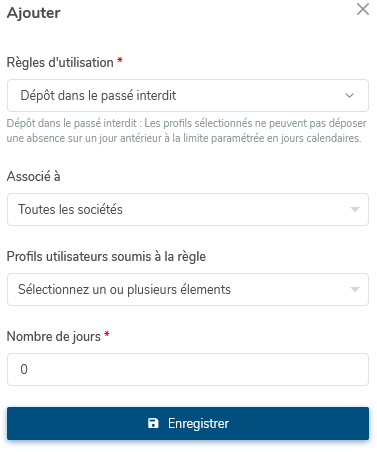Click the arrow icon in the Profils utilisateurs field
Image resolution: width=377 pixels, height=452 pixels.
pyautogui.click(x=355, y=289)
